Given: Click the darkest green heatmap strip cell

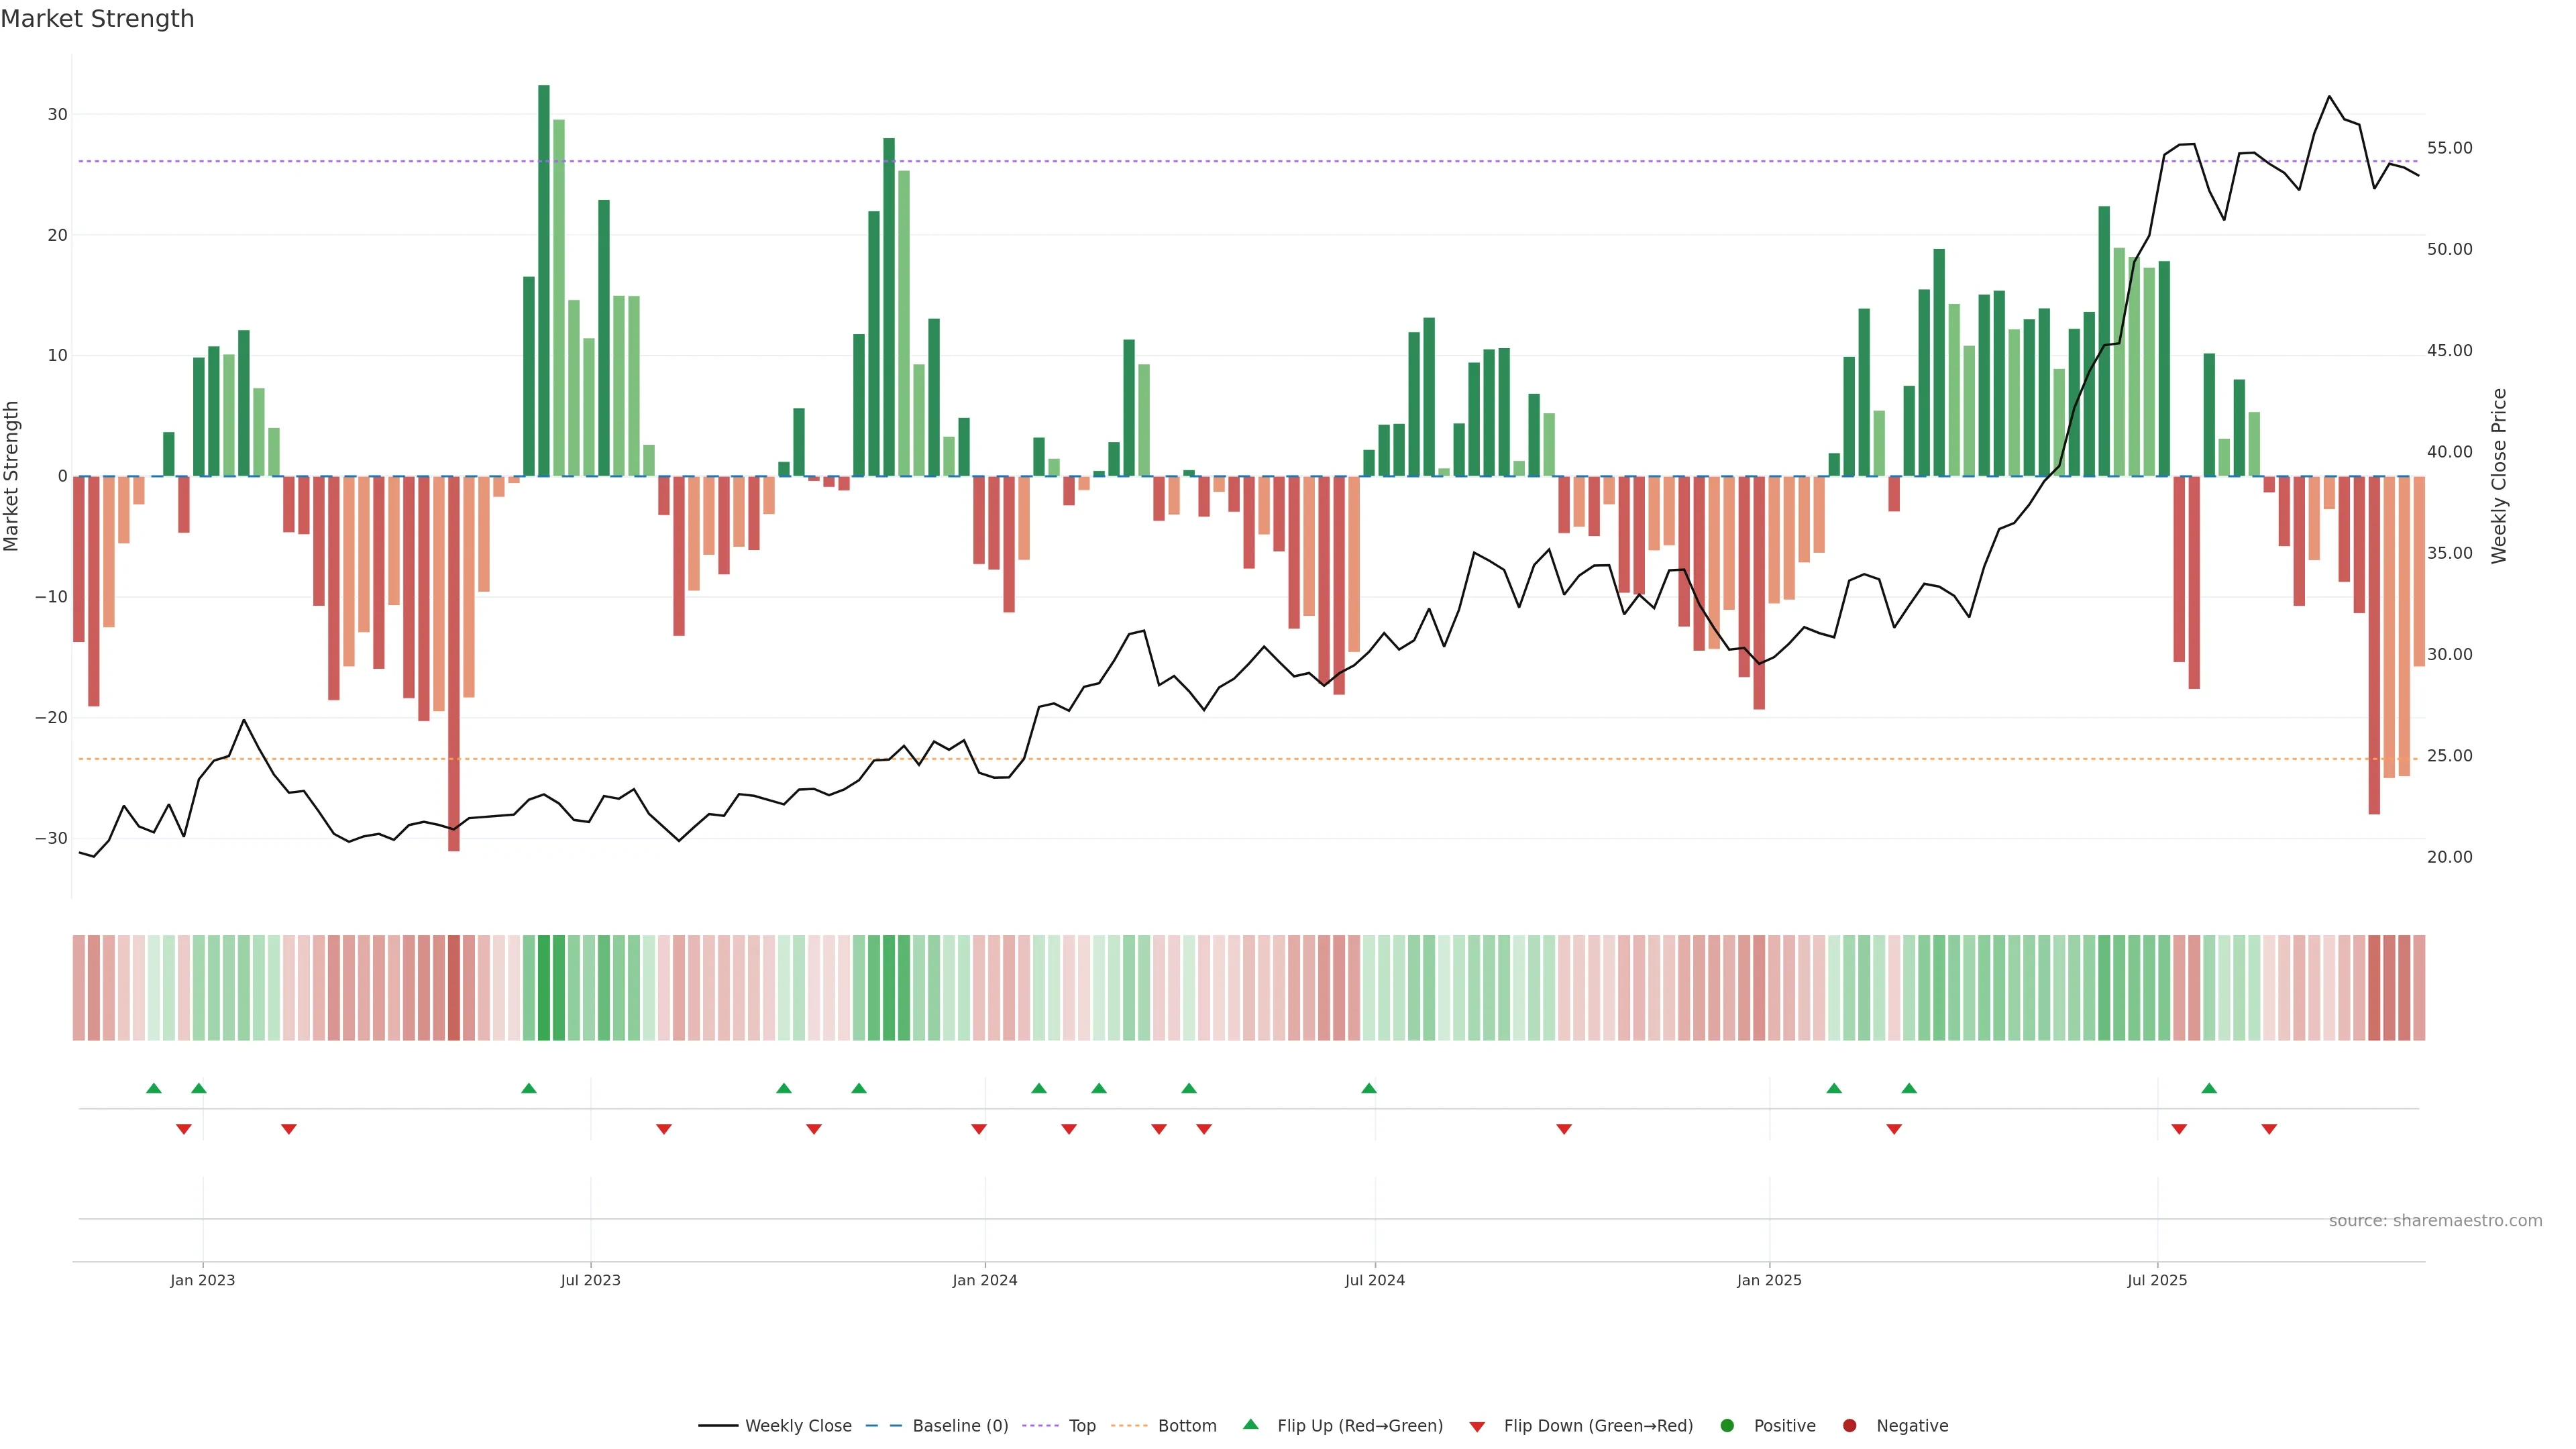Looking at the screenshot, I should (x=543, y=988).
